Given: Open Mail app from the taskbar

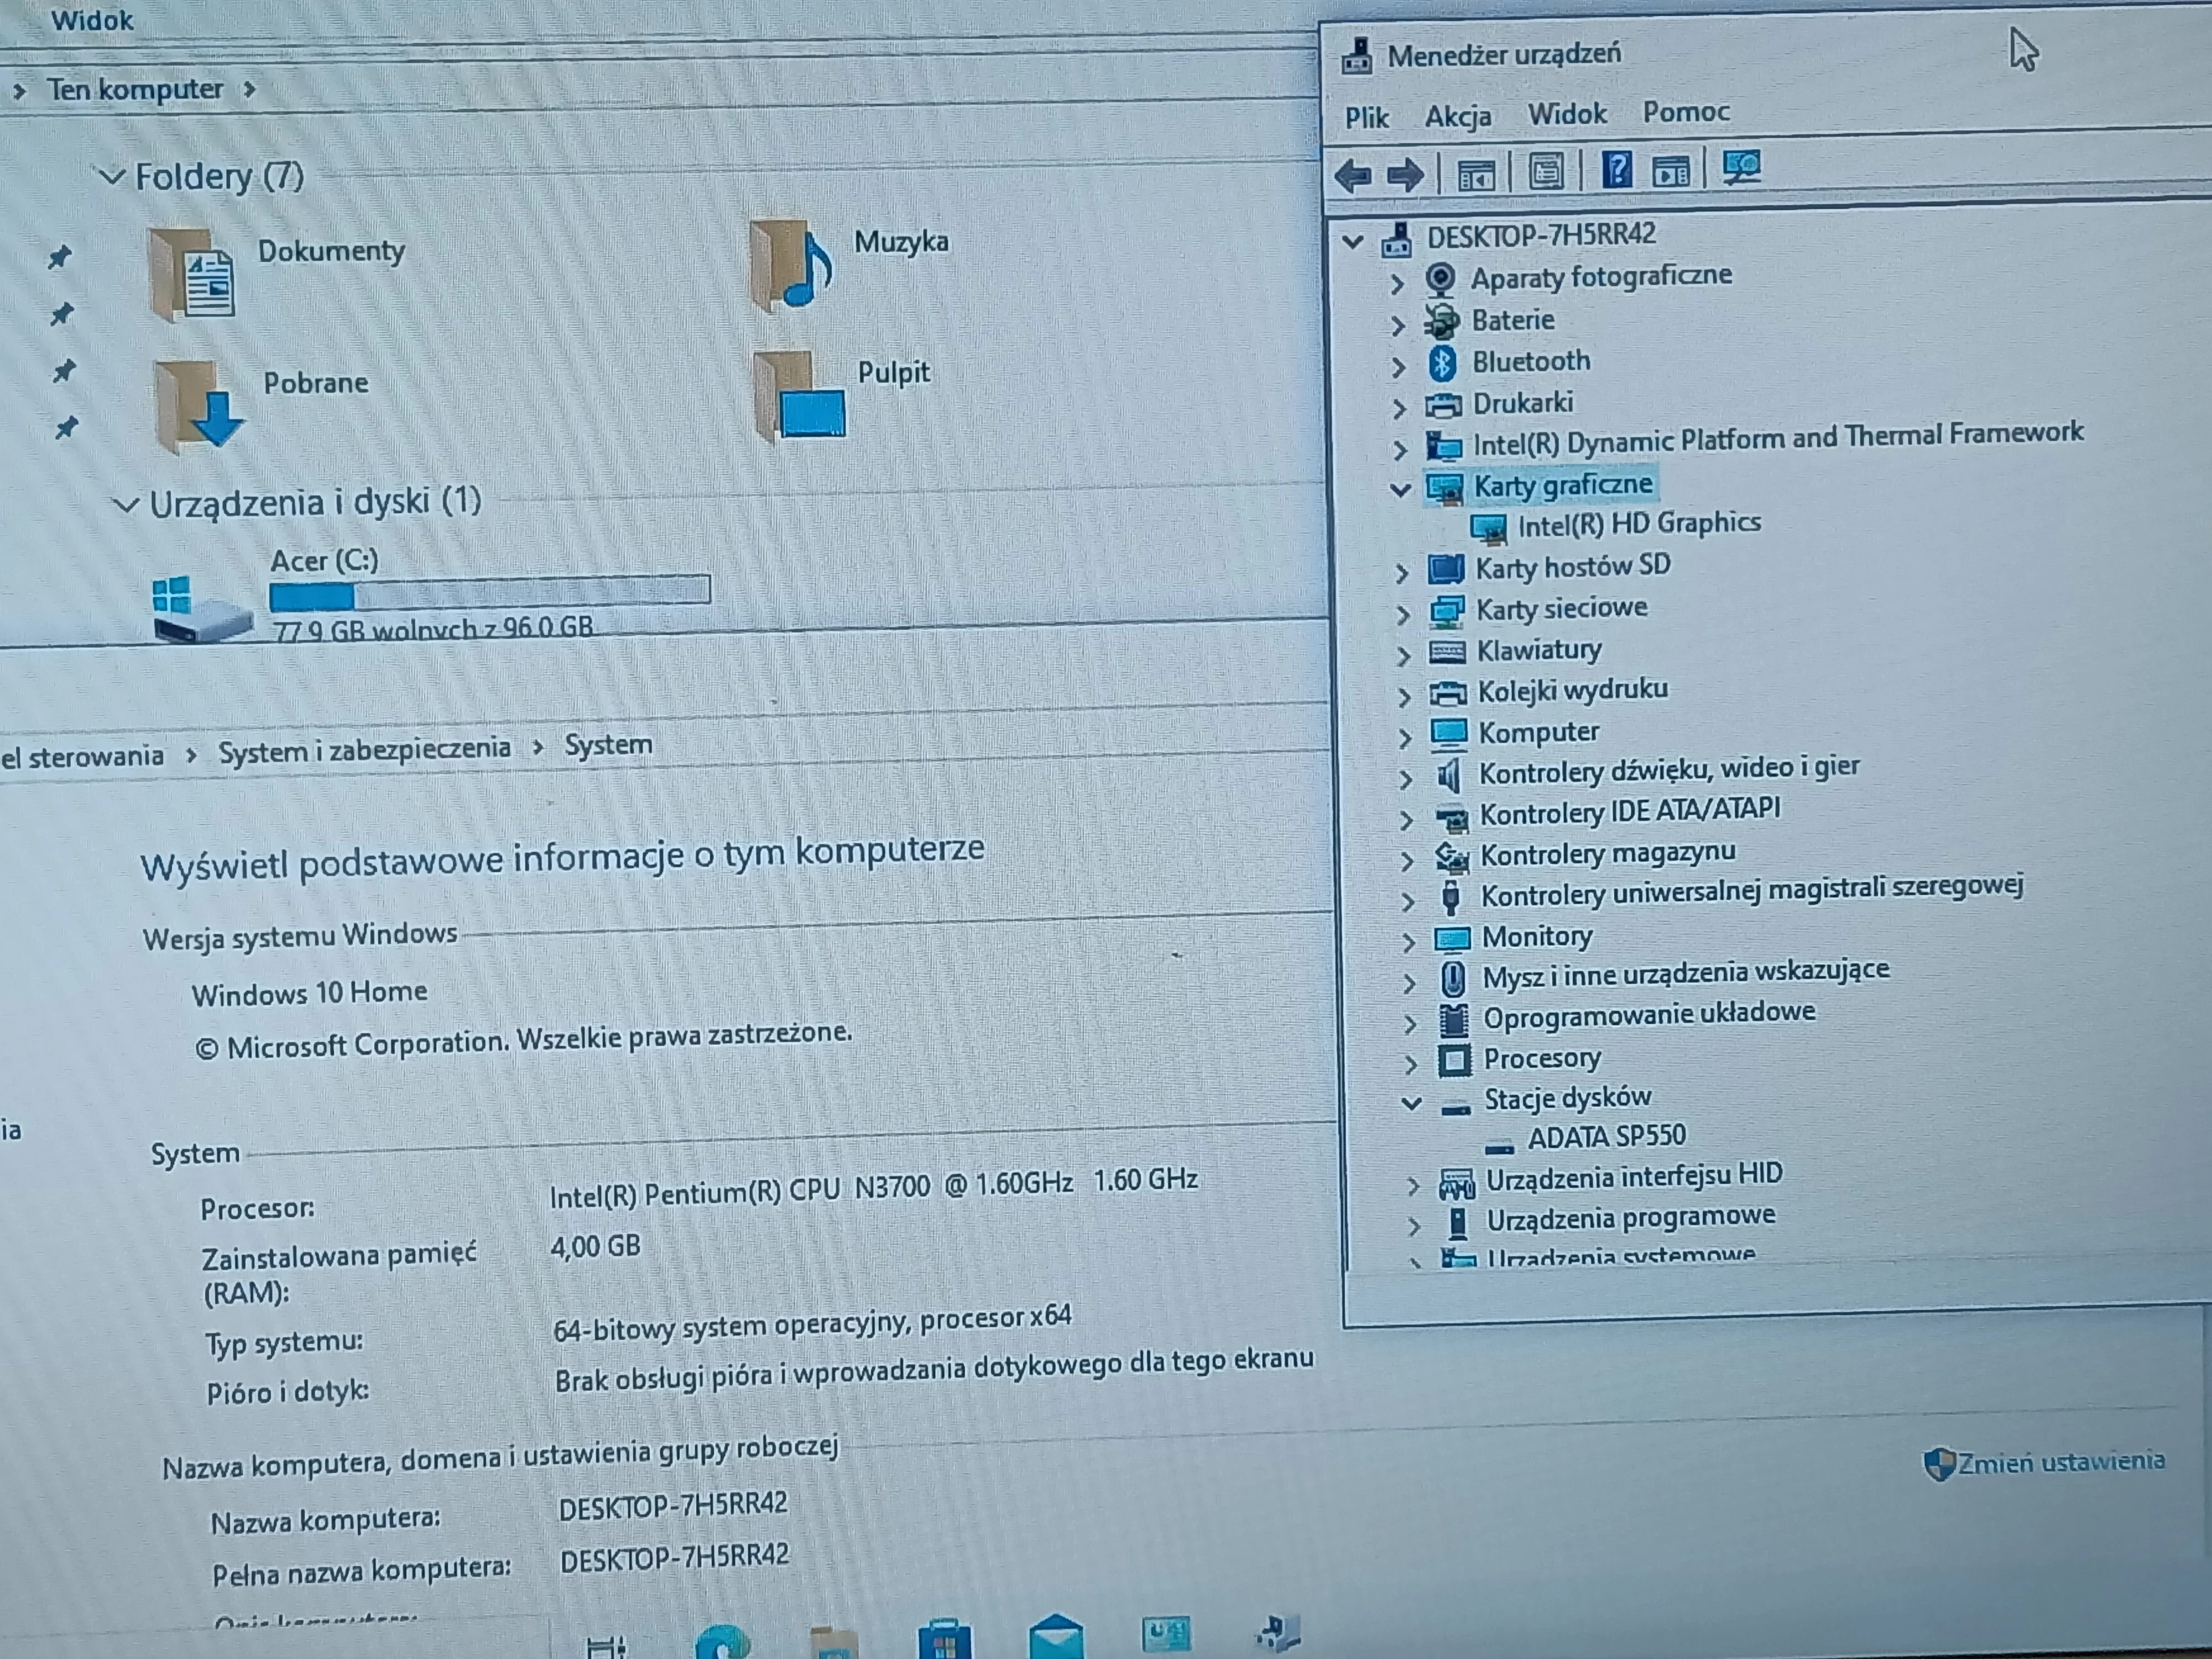Looking at the screenshot, I should [x=1056, y=1638].
